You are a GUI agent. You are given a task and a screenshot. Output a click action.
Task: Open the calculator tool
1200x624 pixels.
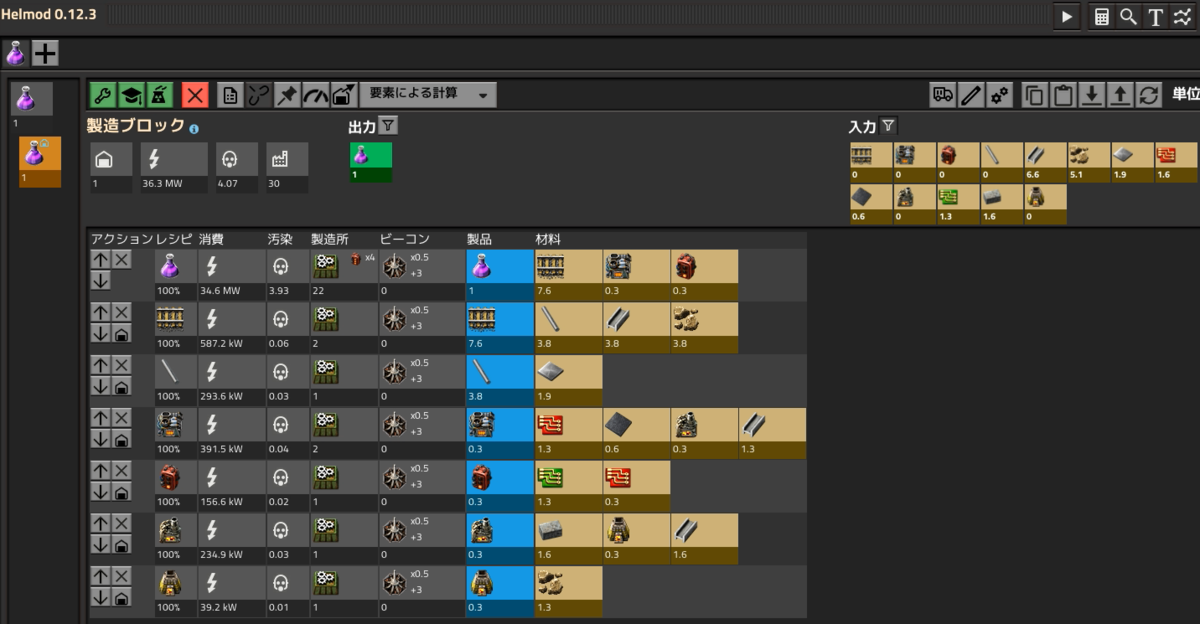tap(1102, 17)
